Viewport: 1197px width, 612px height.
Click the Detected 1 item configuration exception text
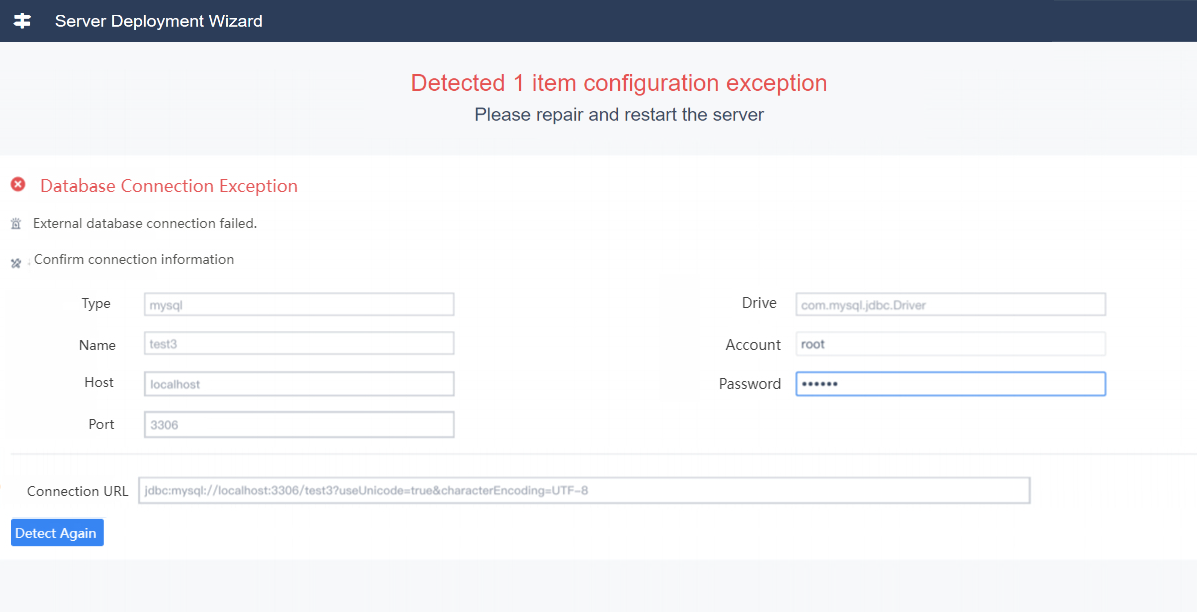pos(619,82)
